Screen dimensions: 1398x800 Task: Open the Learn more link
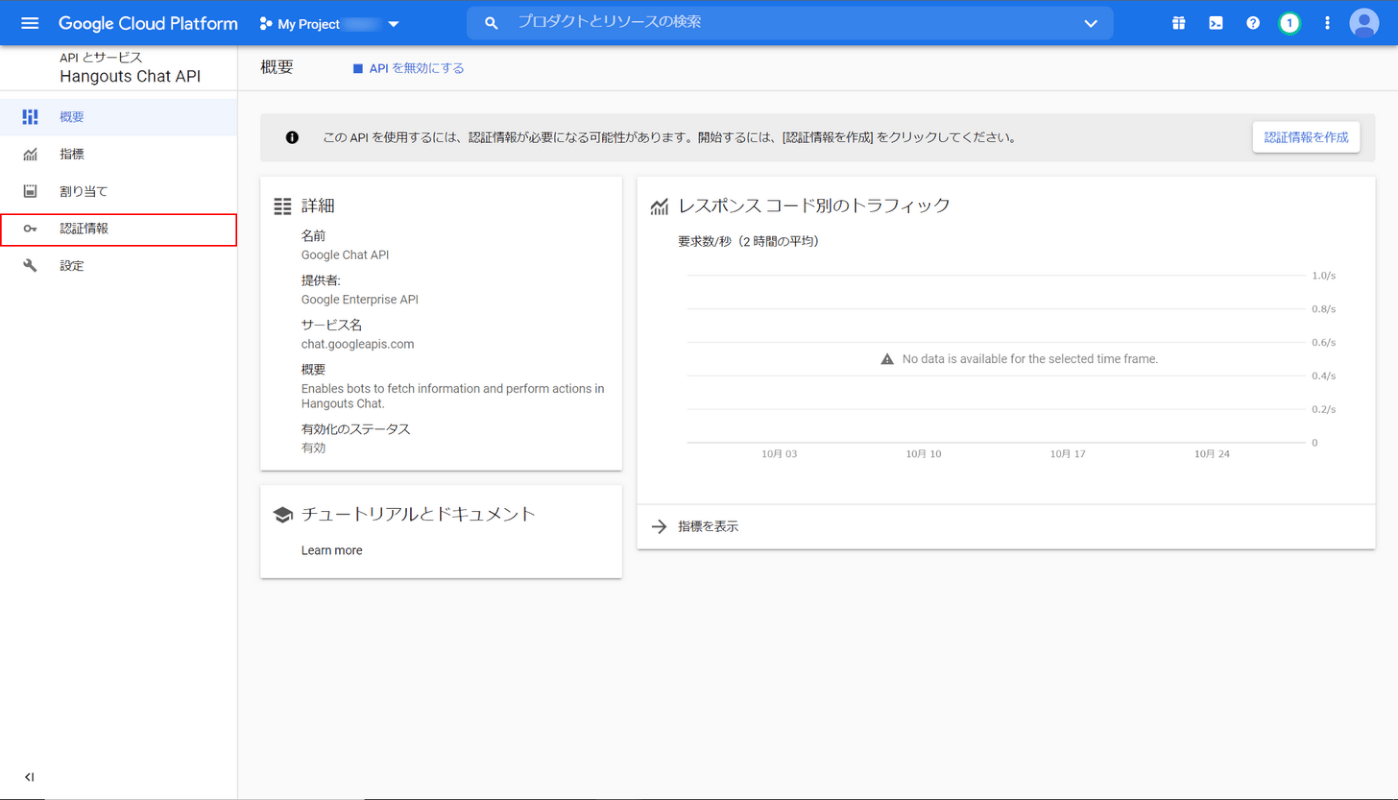tap(331, 550)
